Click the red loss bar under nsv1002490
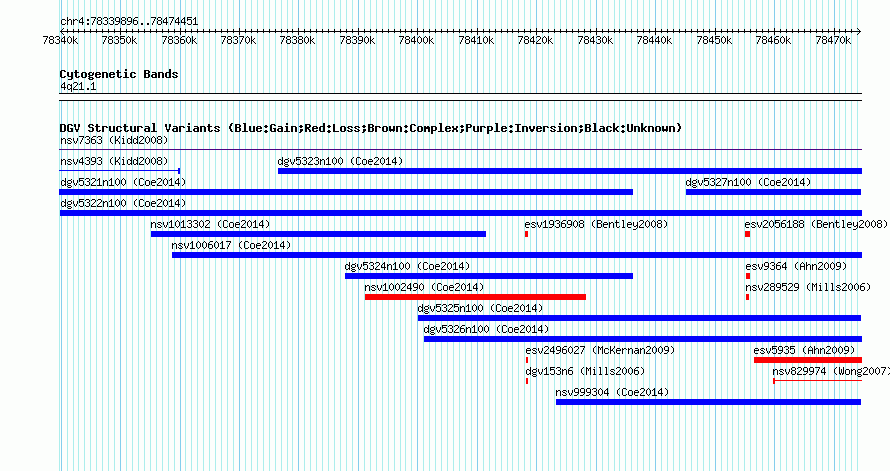Viewport: 890px width, 471px height. click(475, 297)
